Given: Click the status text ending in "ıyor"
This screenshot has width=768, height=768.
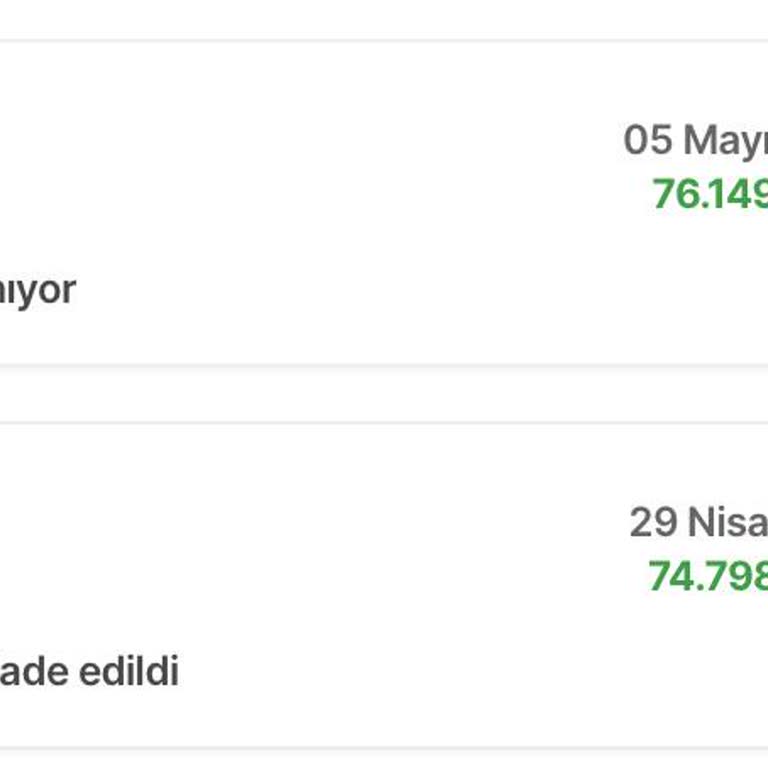Looking at the screenshot, I should pos(38,290).
